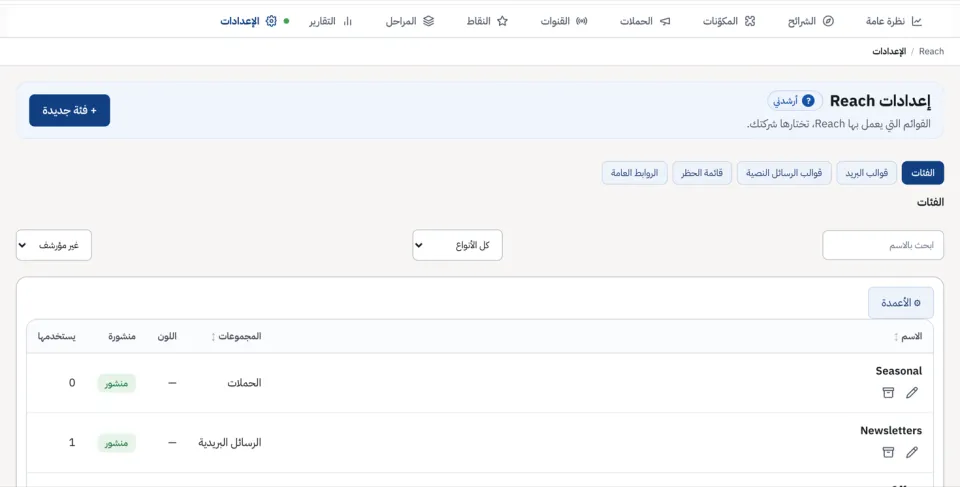Click the compass icon beside الشرائح
960x487 pixels.
[828, 21]
